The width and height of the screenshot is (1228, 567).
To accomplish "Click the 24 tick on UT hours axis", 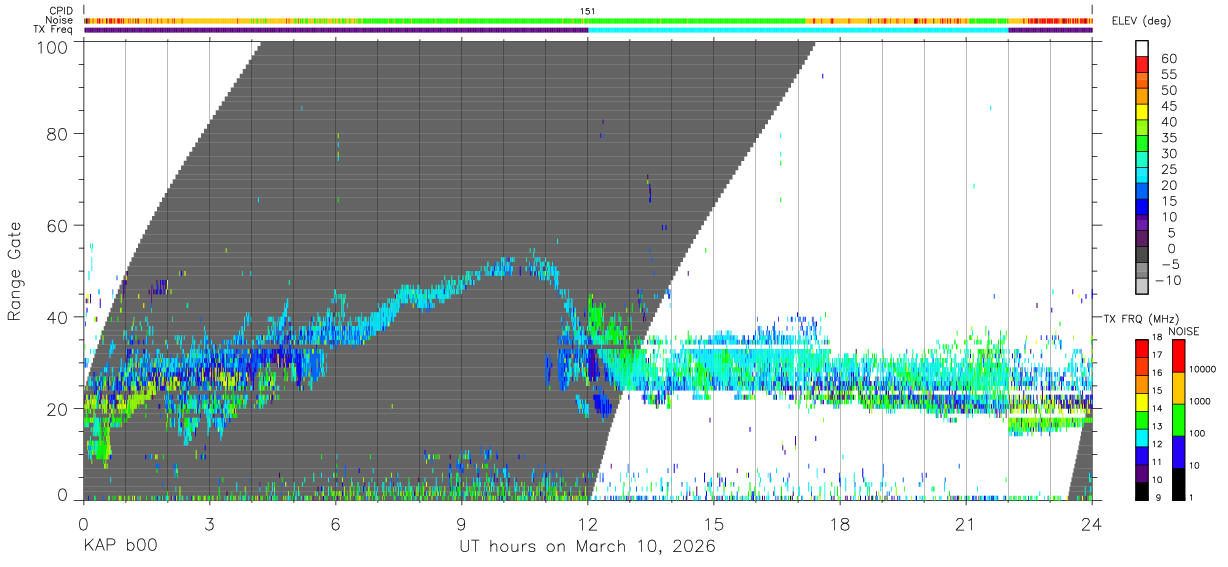I will tap(1092, 524).
